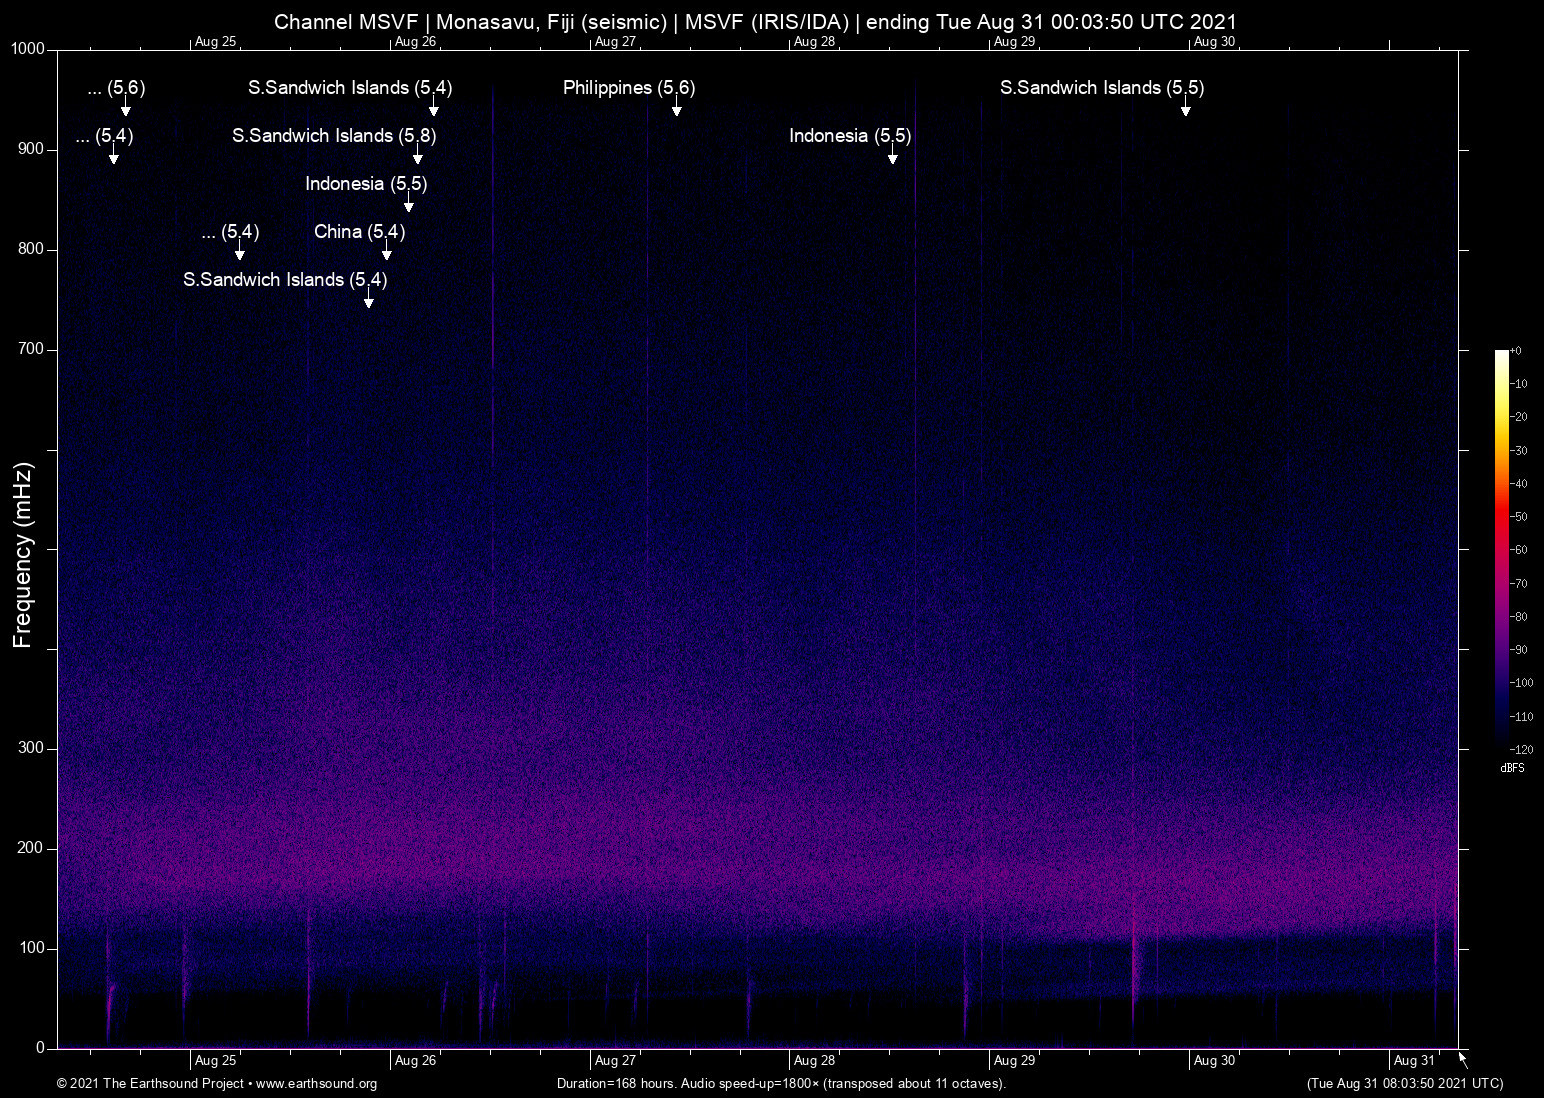The width and height of the screenshot is (1544, 1098).
Task: Click the China (5.4) earthquake arrow marker
Action: pos(387,250)
